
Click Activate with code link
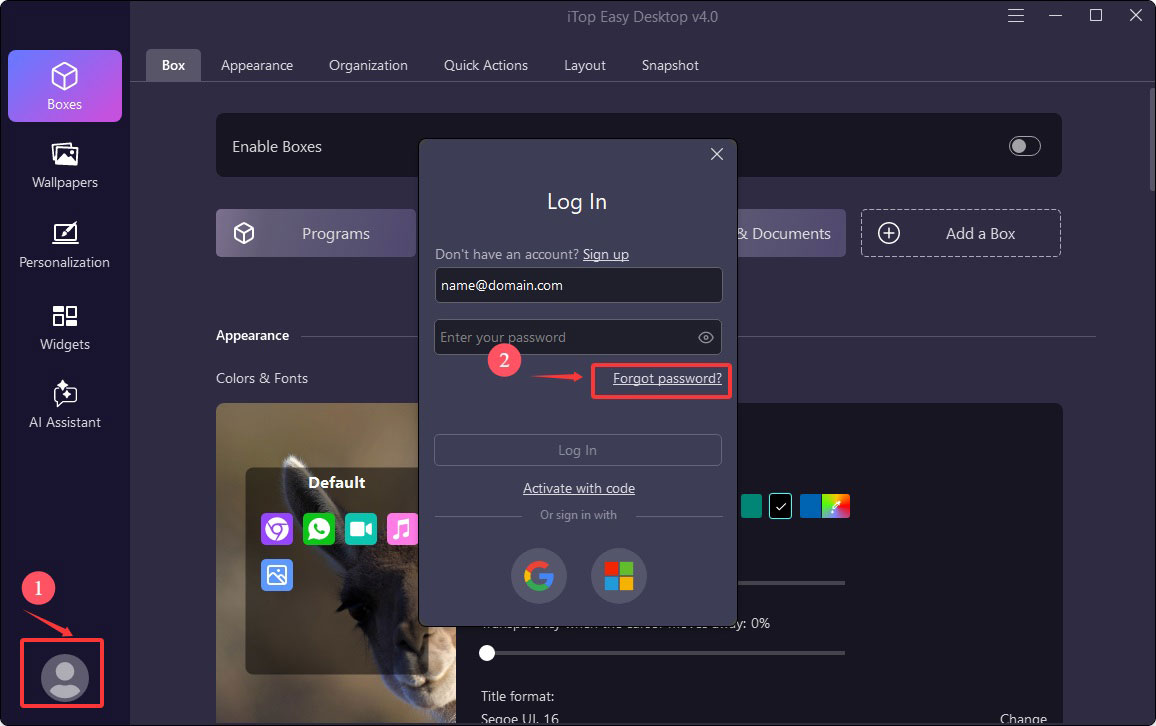579,489
